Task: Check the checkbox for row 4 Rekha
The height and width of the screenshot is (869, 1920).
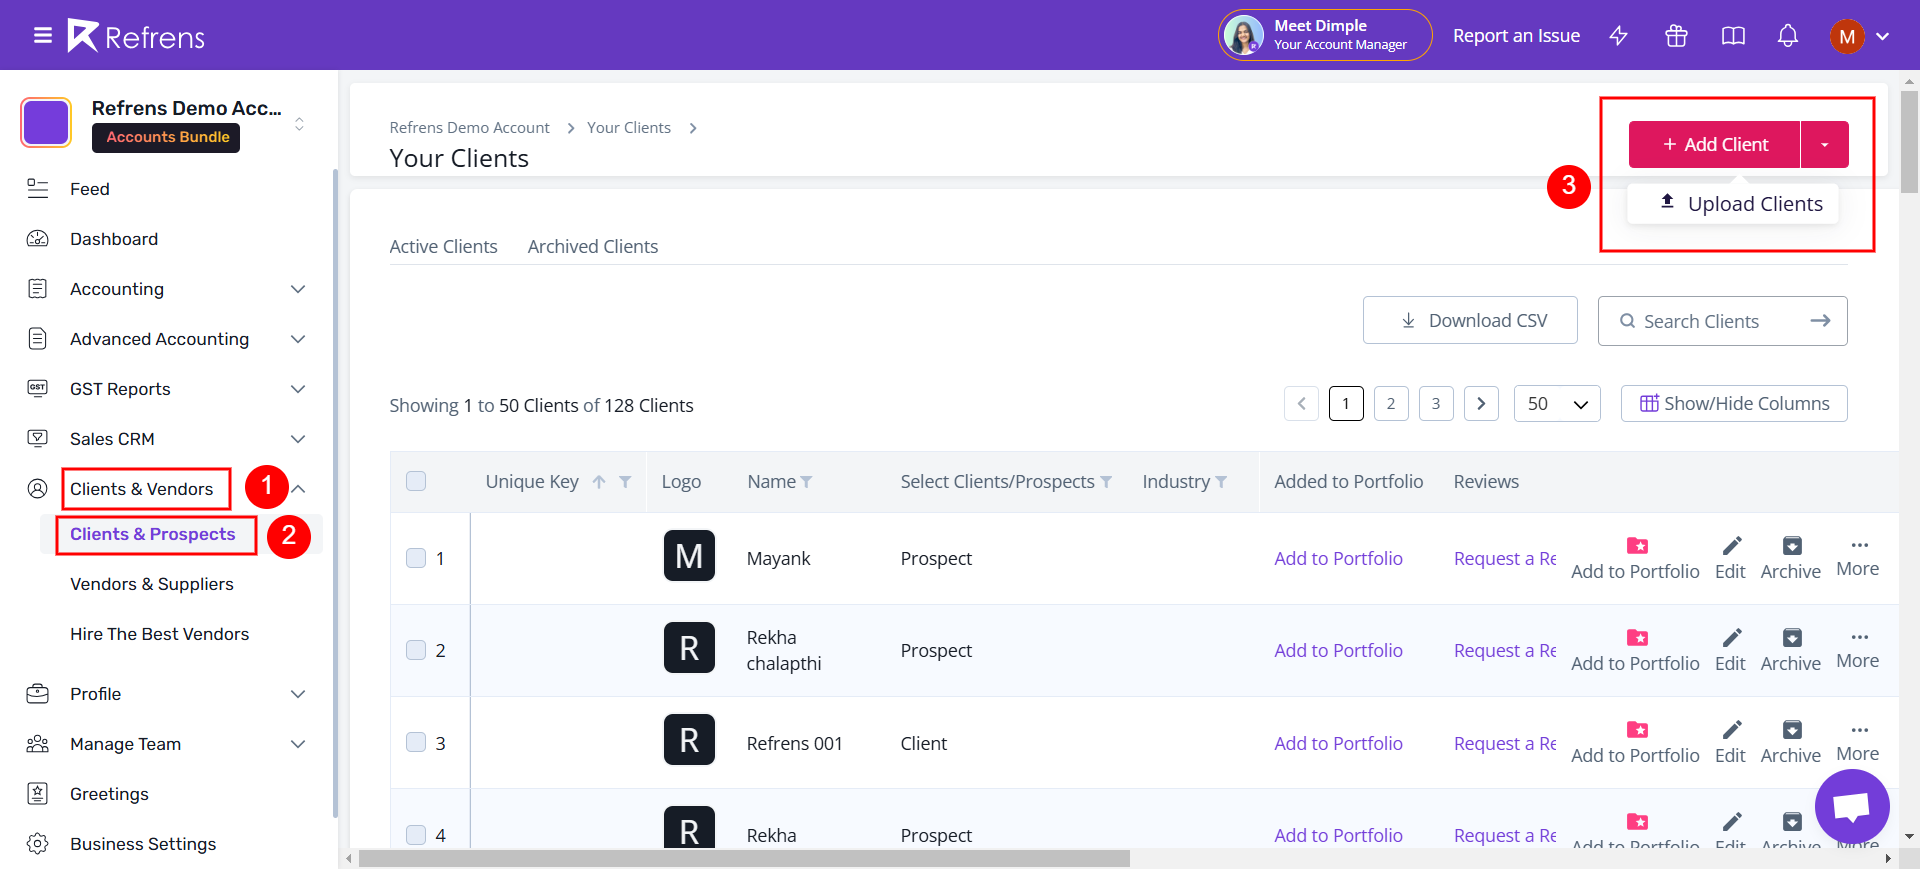Action: (416, 834)
